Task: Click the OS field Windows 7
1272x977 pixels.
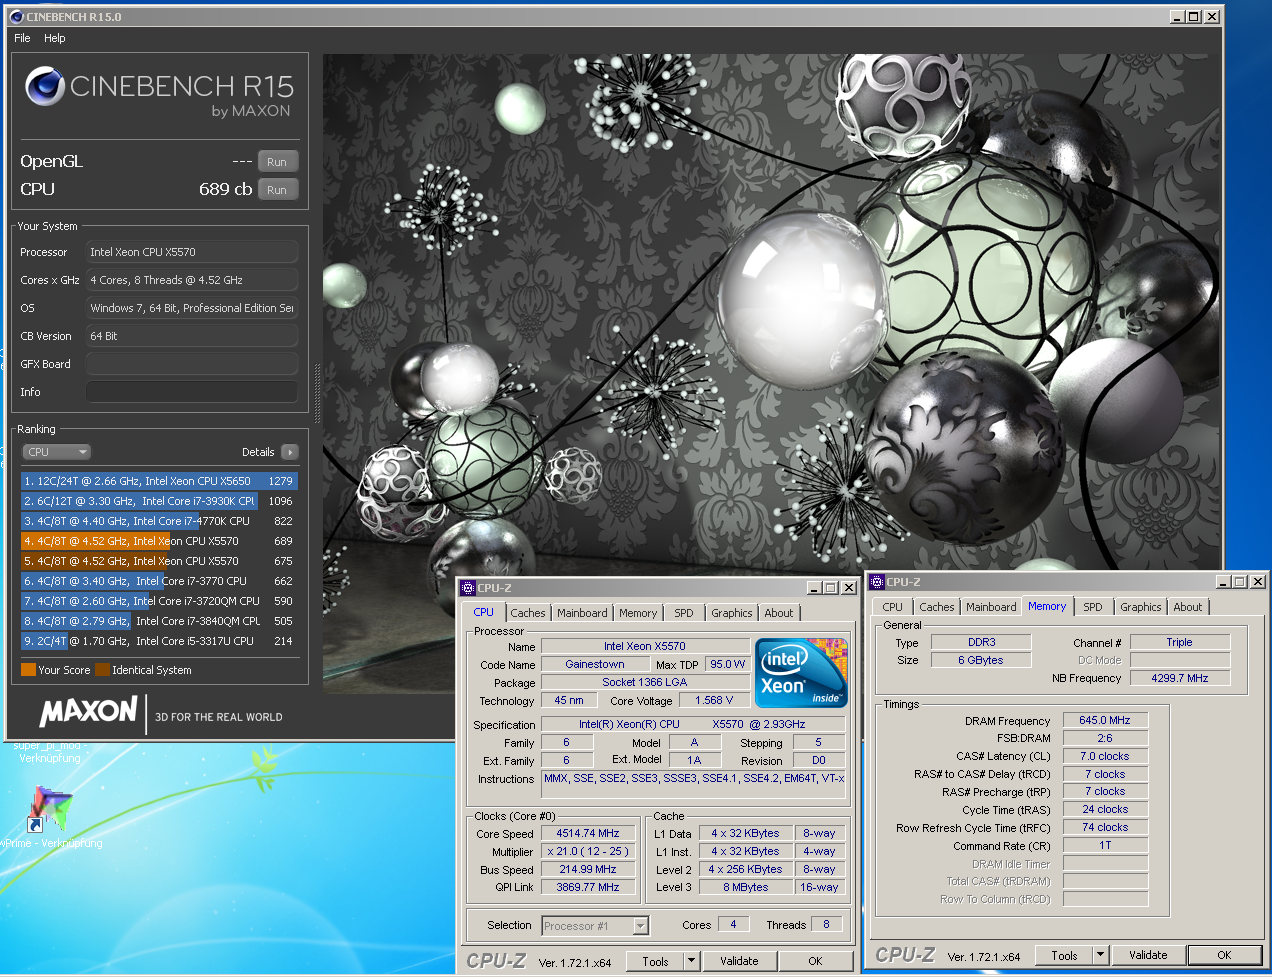Action: click(192, 308)
